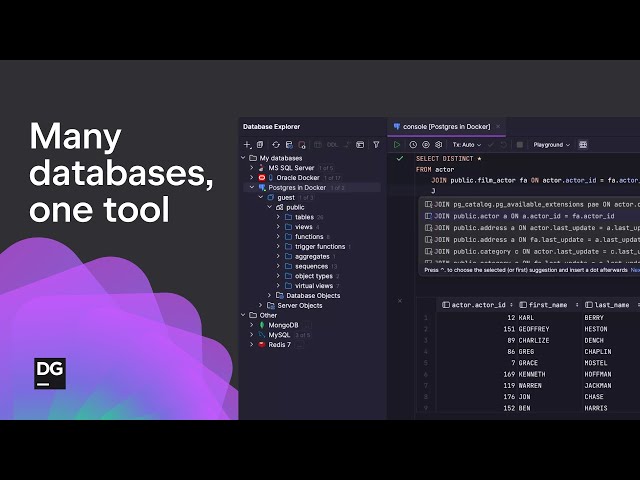The height and width of the screenshot is (480, 640).
Task: Expand the views folder
Action: [x=278, y=227]
